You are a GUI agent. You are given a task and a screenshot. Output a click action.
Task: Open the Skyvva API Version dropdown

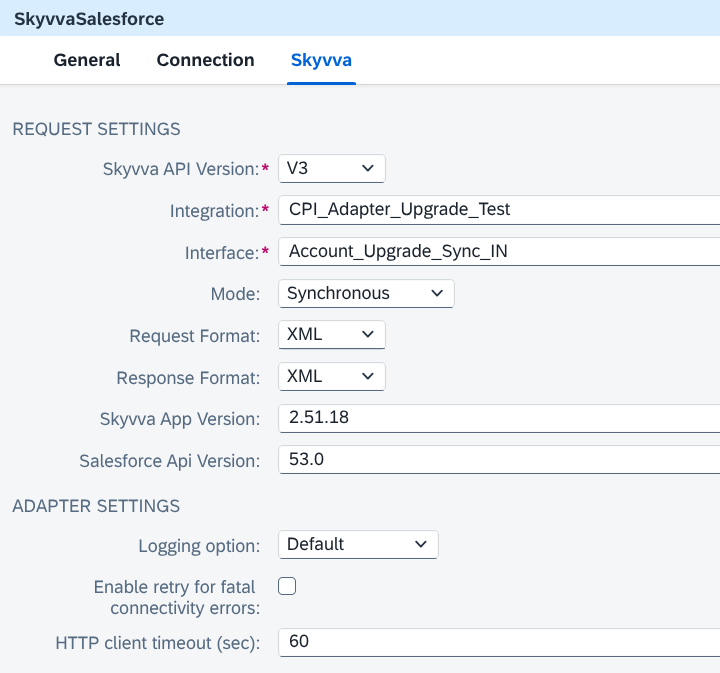click(x=332, y=168)
